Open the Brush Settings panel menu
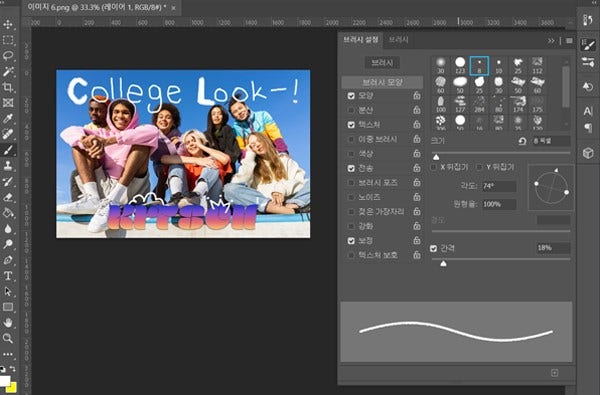Viewport: 600px width, 395px height. pos(569,41)
